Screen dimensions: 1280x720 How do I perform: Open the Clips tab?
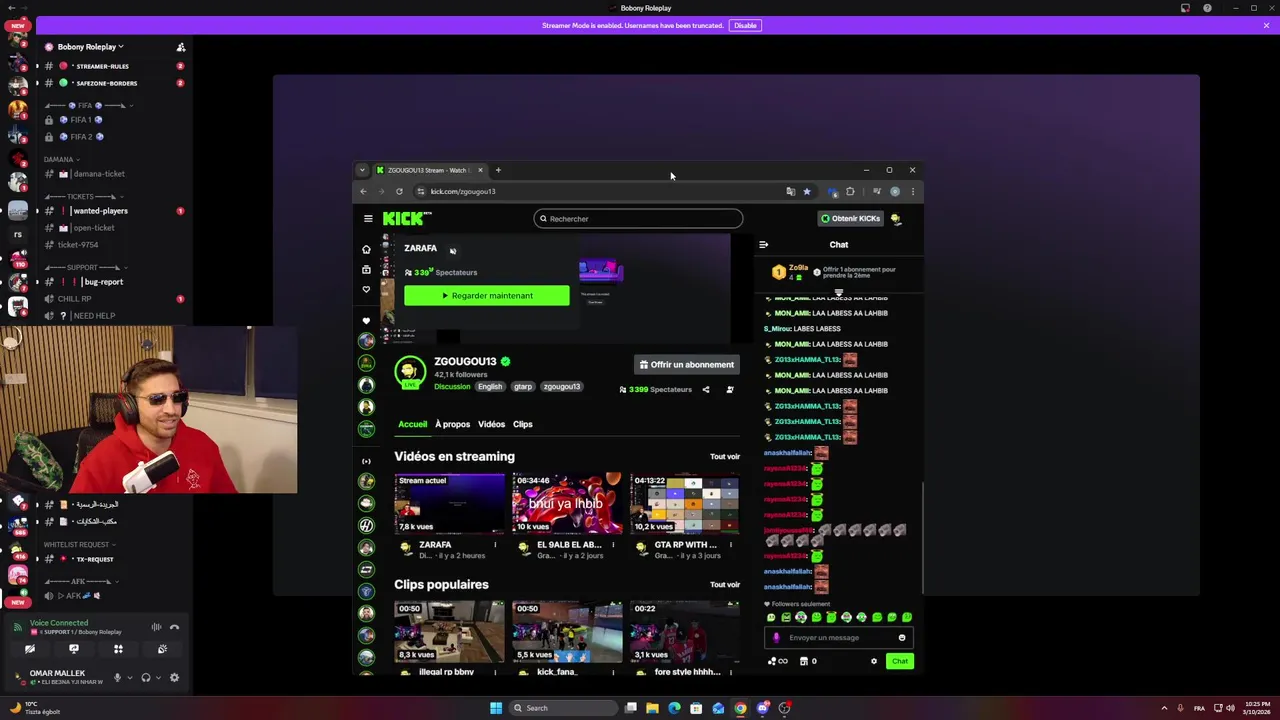[x=523, y=424]
